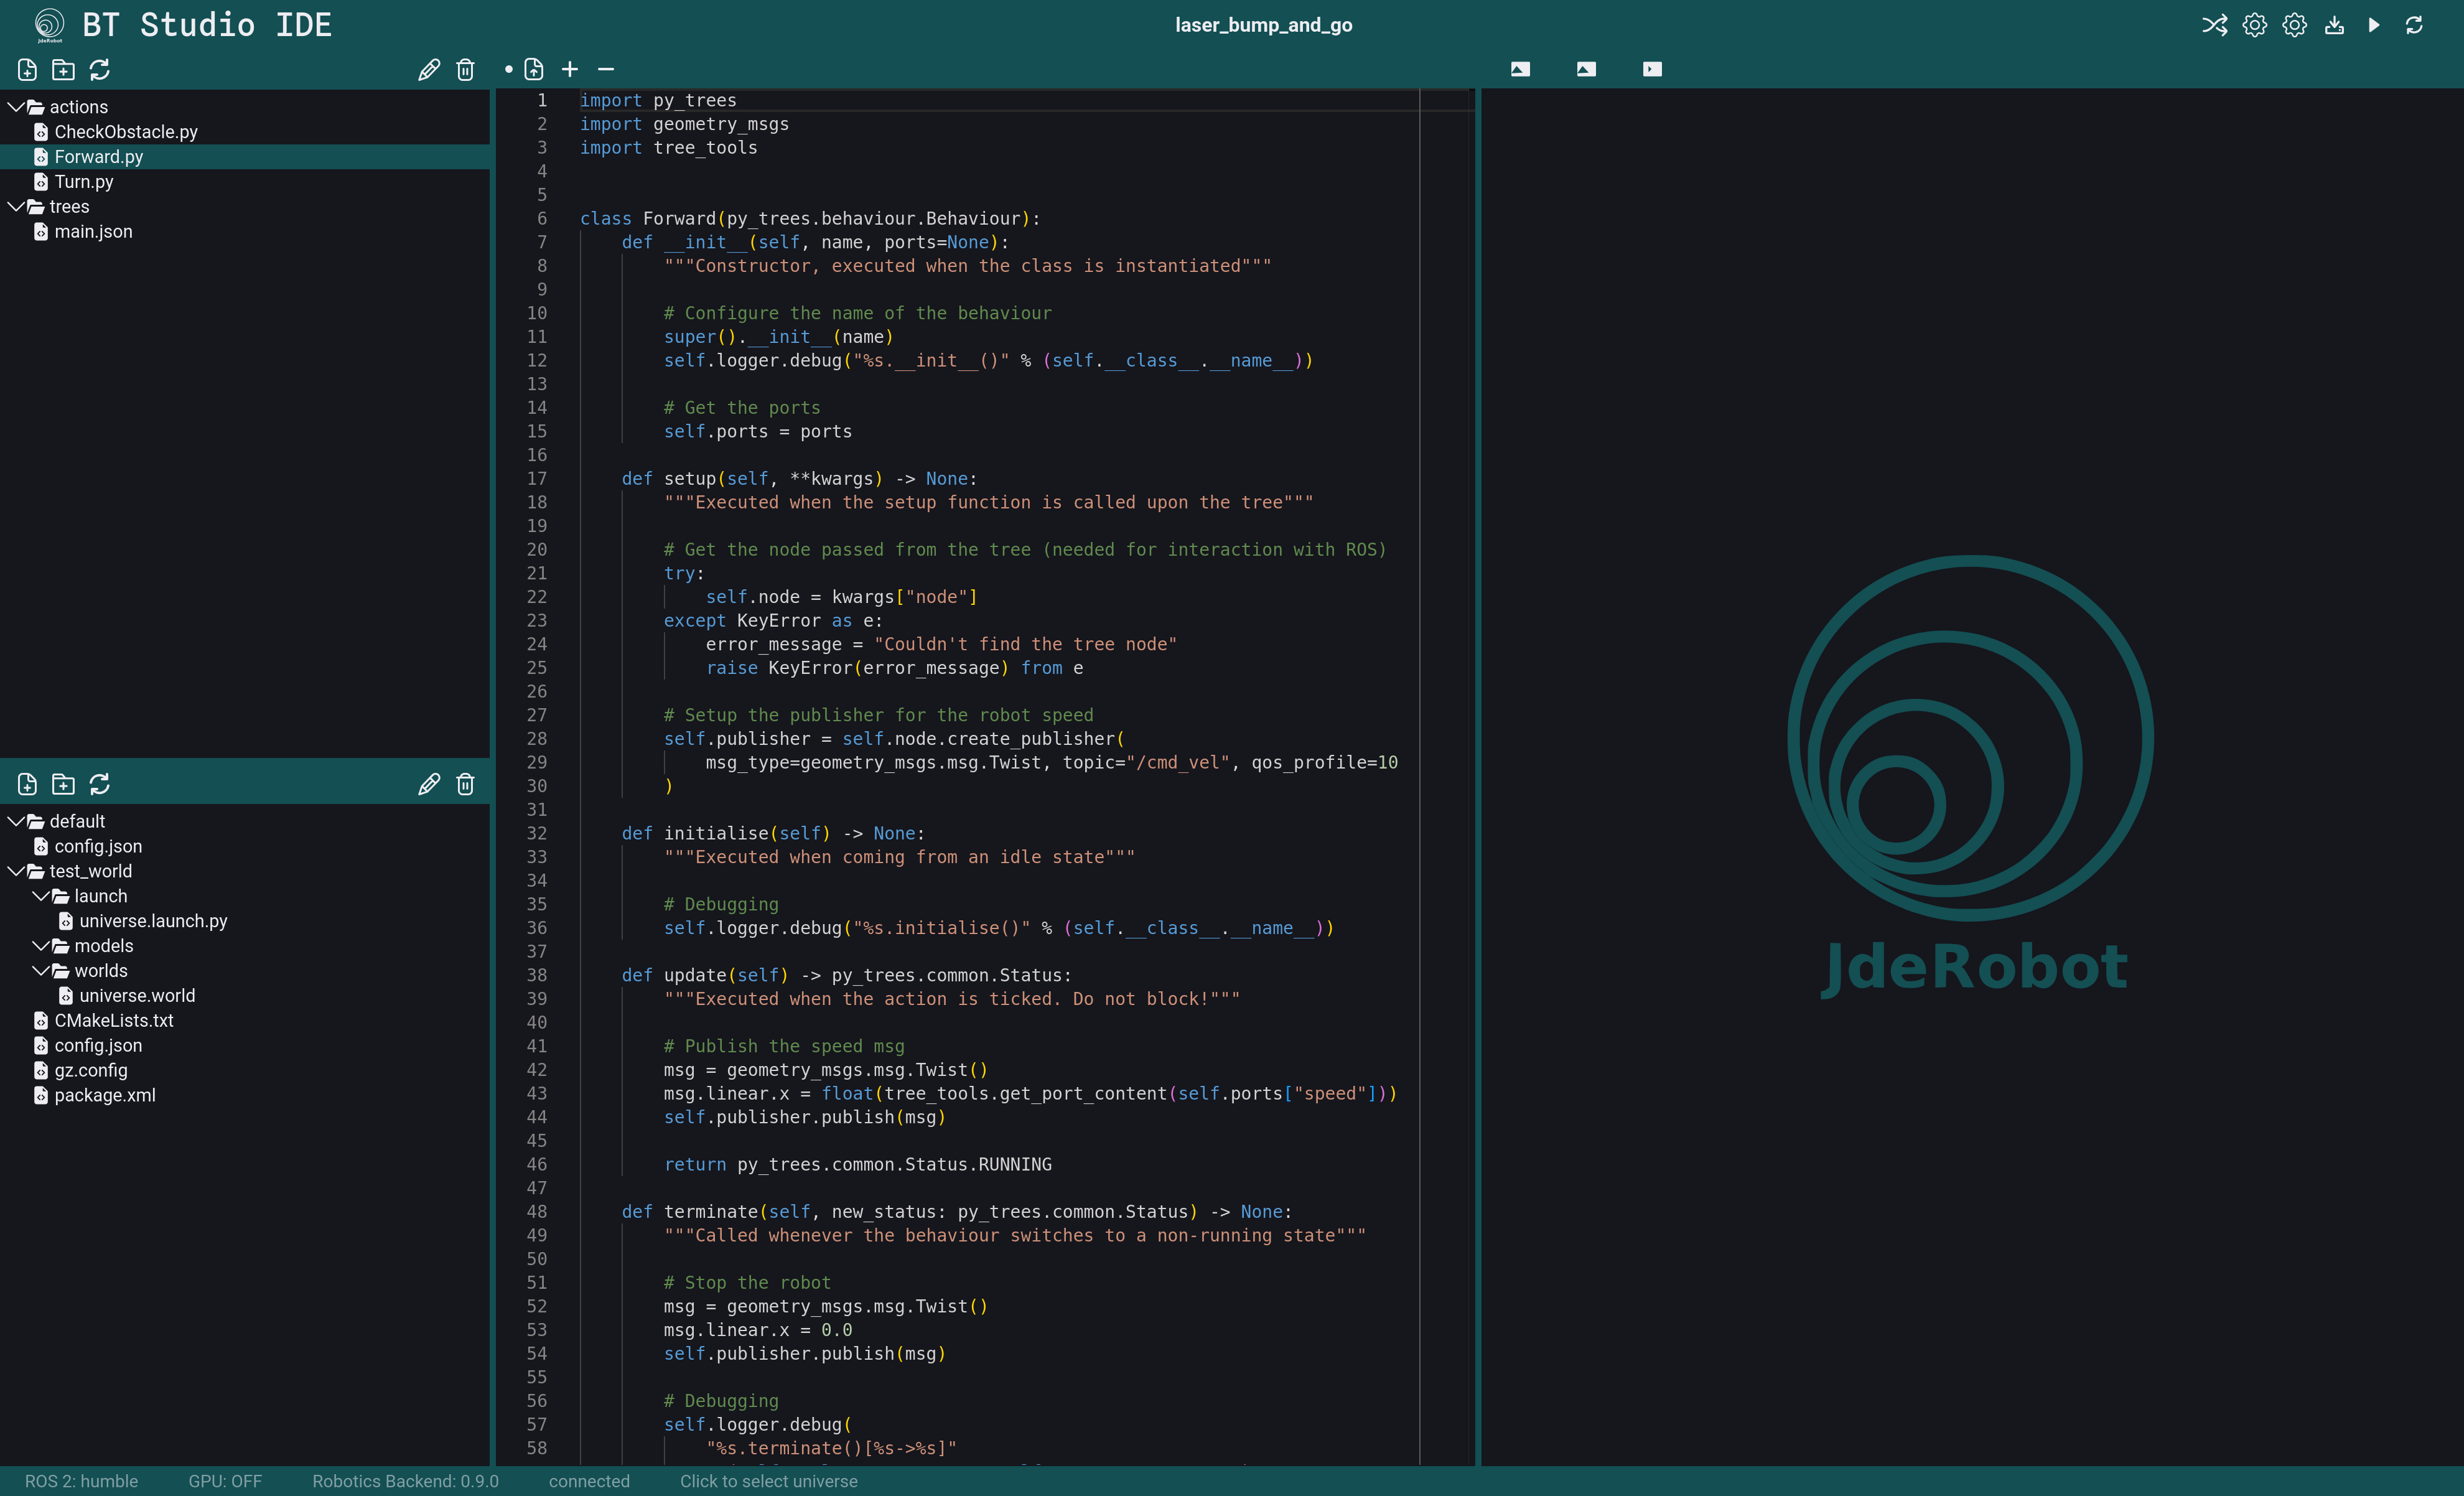The image size is (2464, 1496).
Task: Click new folder icon above actions folder
Action: click(x=63, y=70)
